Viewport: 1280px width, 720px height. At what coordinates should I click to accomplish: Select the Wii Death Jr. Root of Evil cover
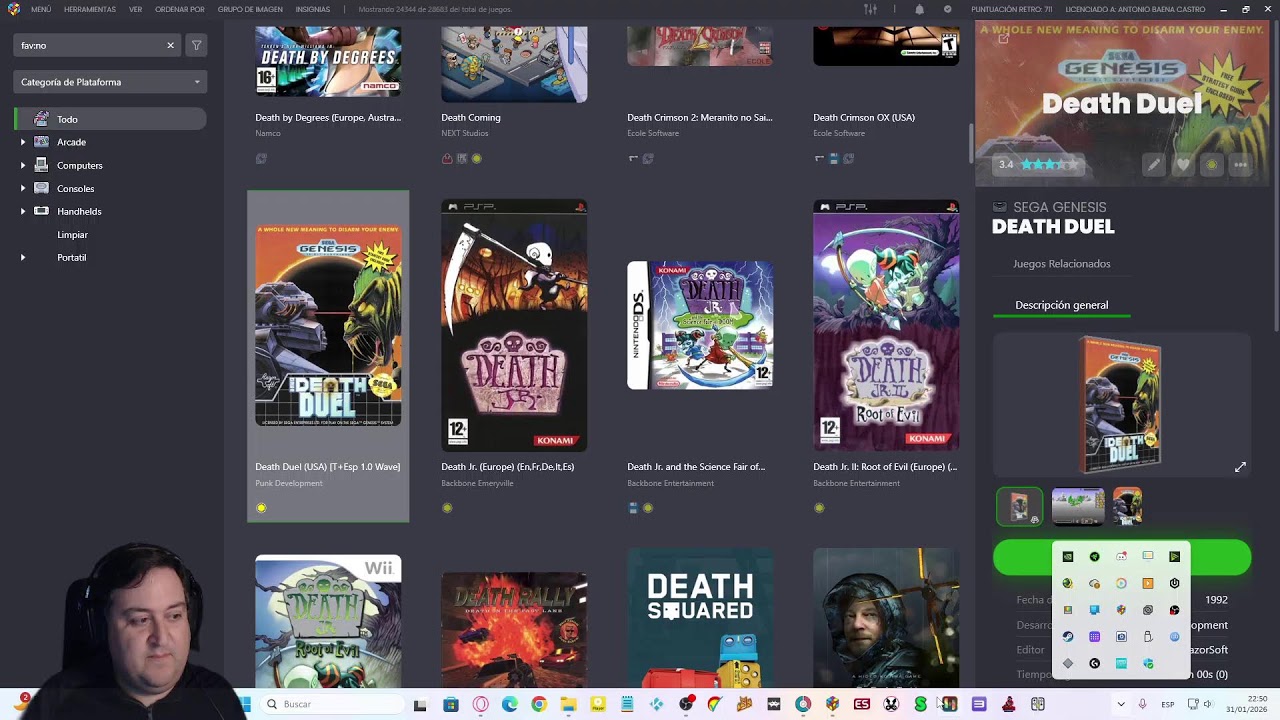[x=328, y=622]
